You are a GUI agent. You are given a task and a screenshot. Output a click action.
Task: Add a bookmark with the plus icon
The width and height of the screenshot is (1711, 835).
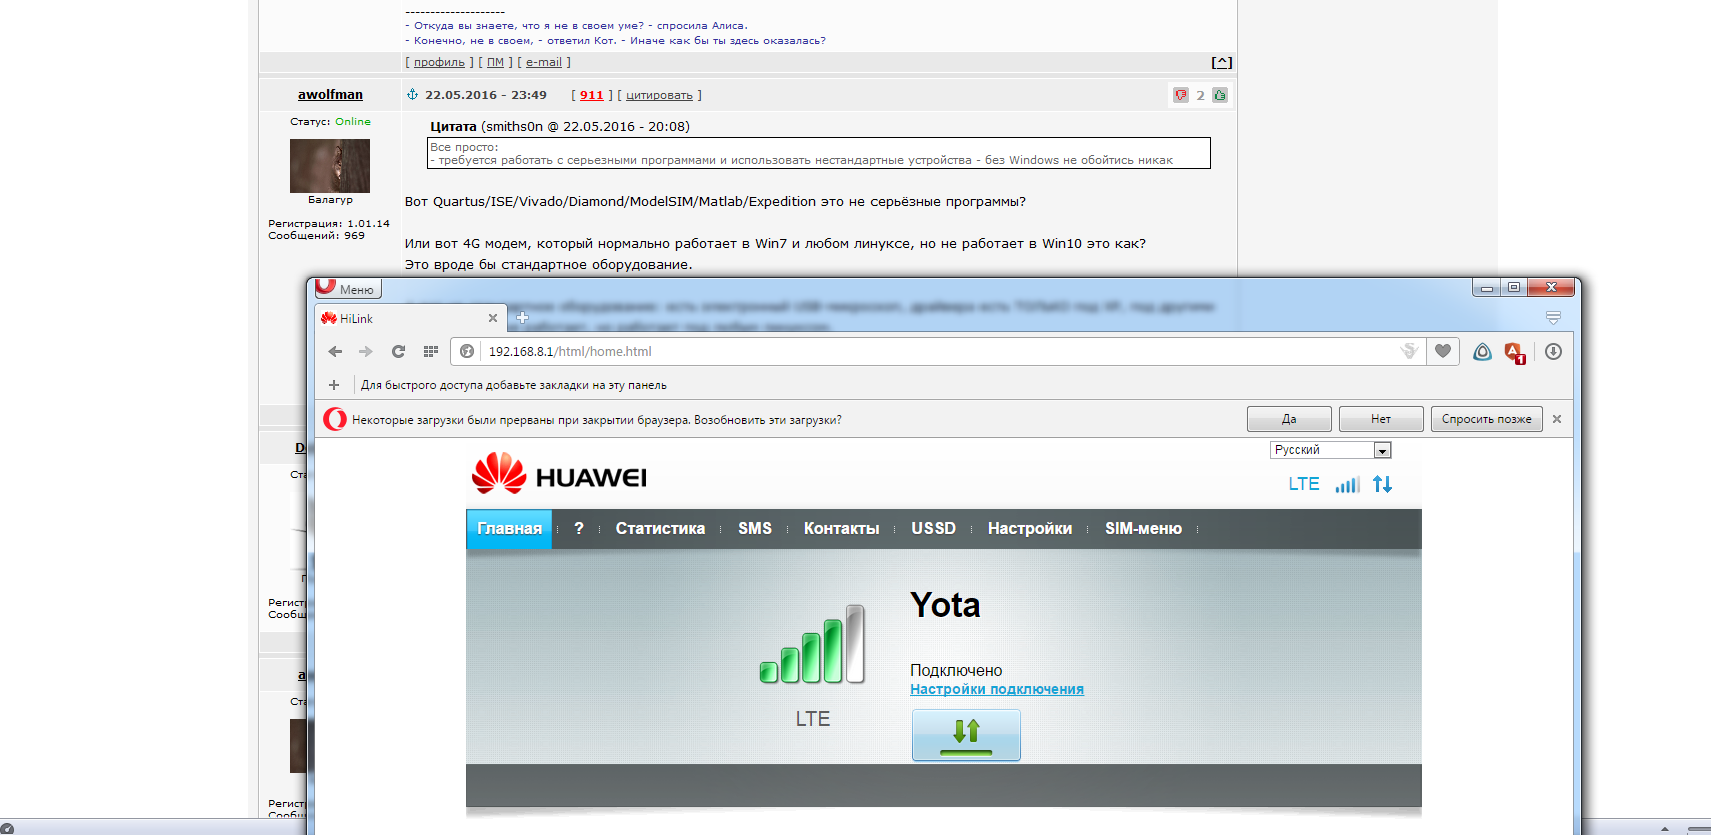pyautogui.click(x=334, y=385)
